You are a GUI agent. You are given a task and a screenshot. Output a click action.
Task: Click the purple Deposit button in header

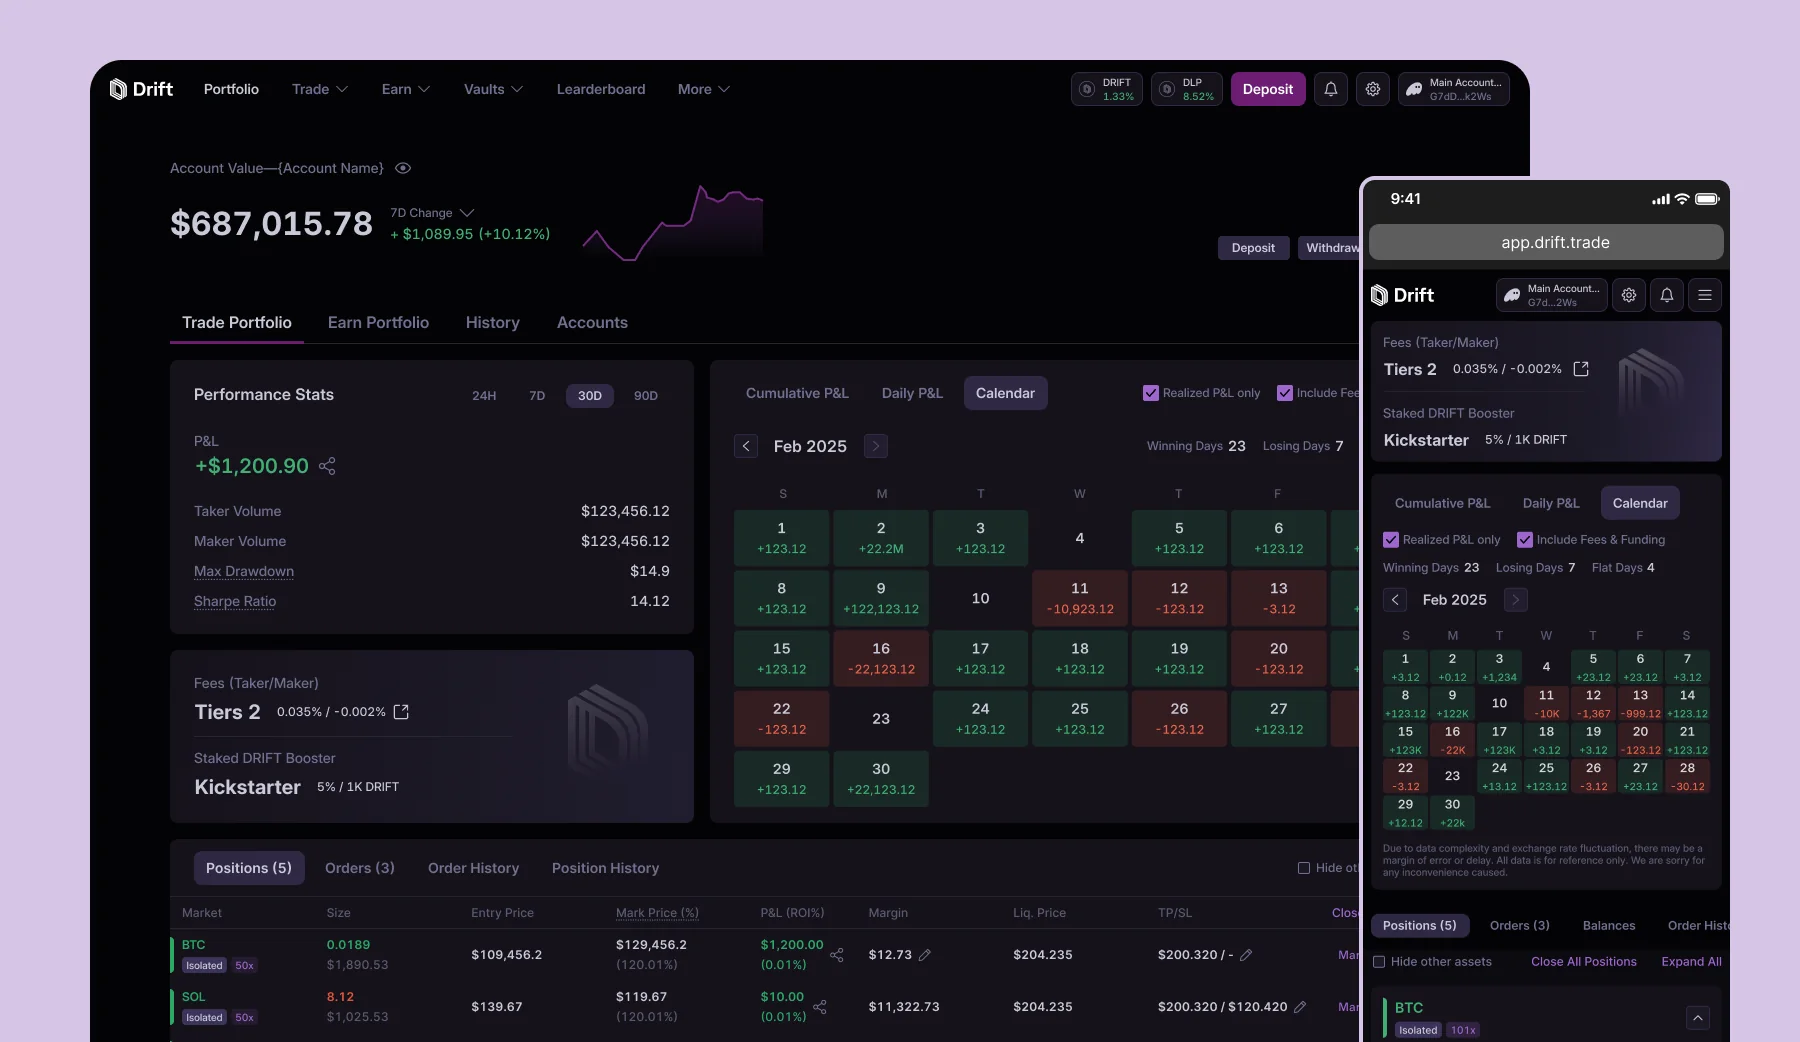pos(1268,89)
